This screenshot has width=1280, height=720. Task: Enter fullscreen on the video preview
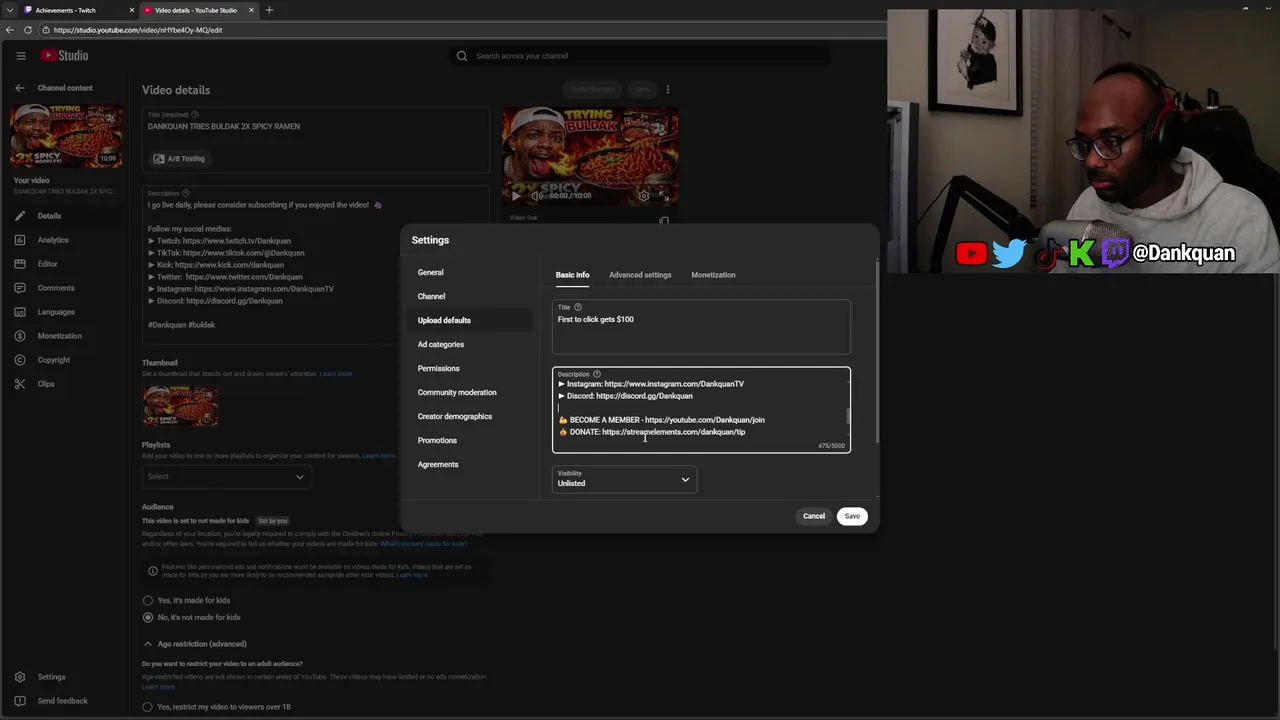pyautogui.click(x=663, y=196)
